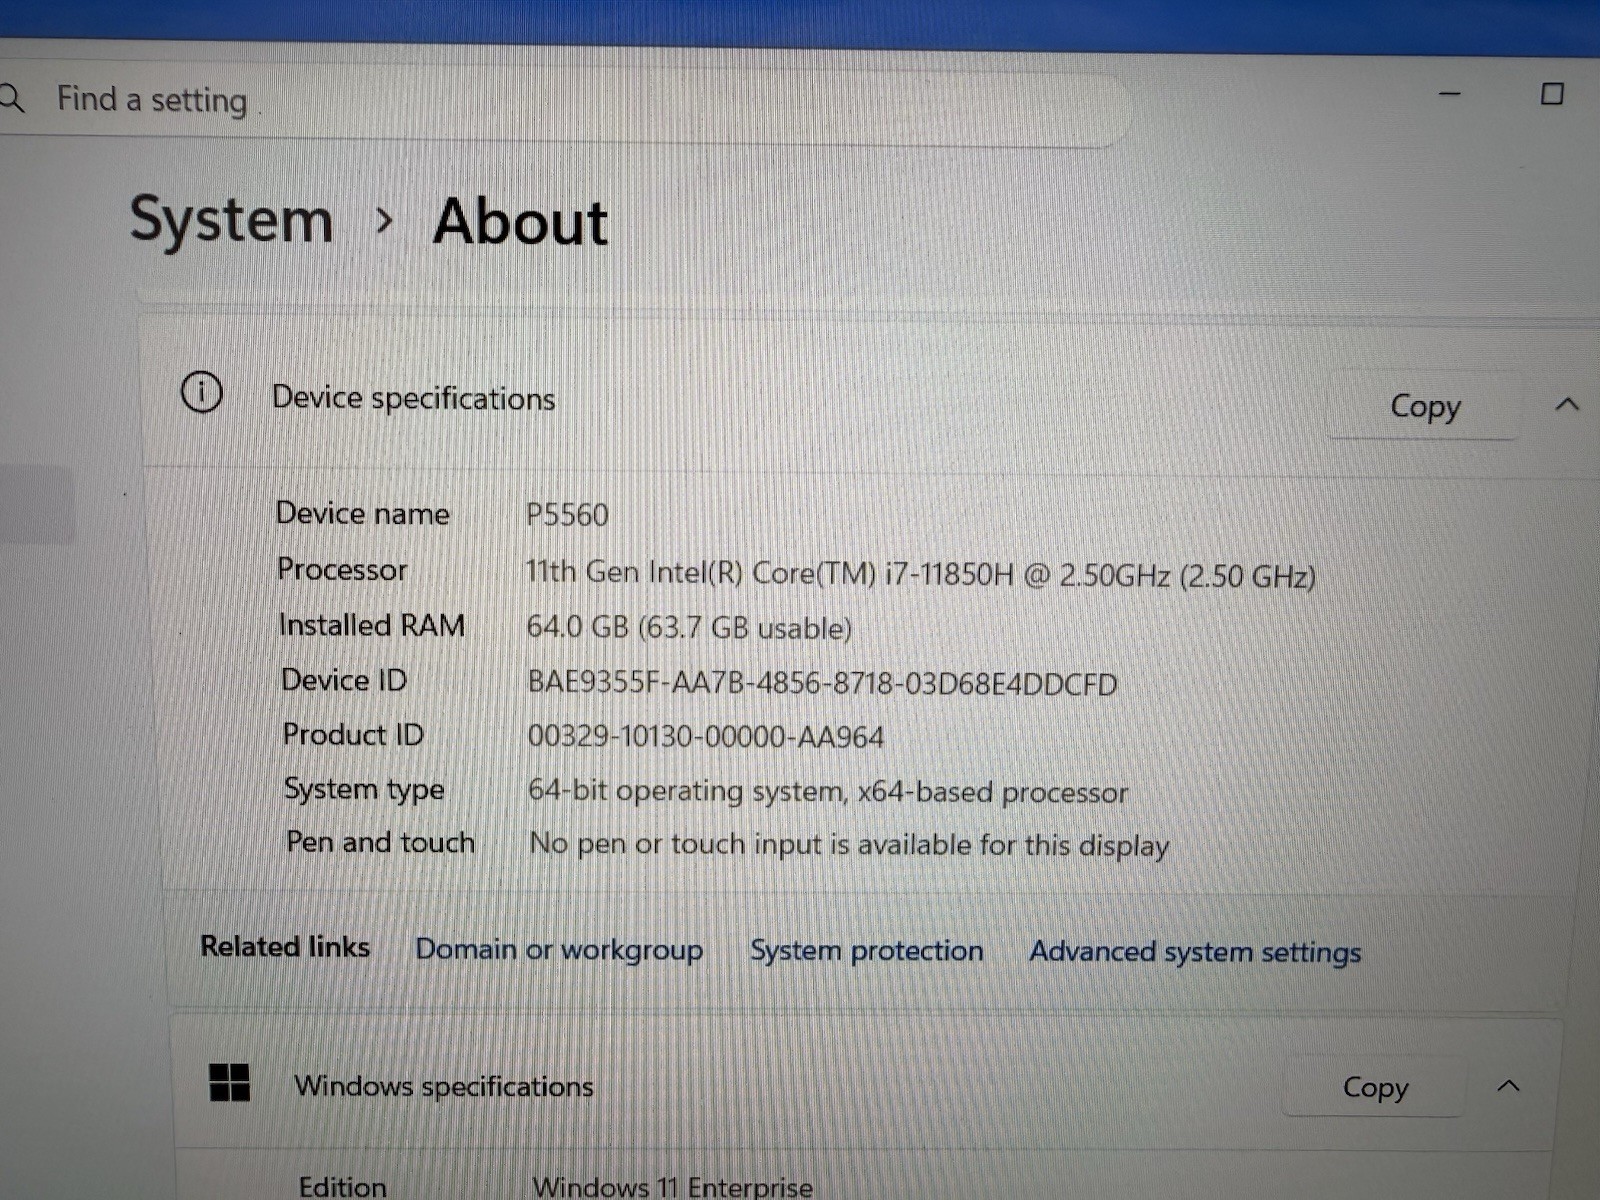Click the Windows specifications header title

[444, 1086]
